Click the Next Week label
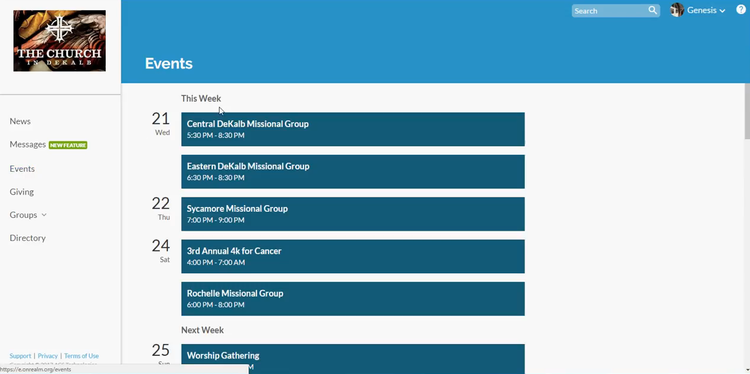Image resolution: width=750 pixels, height=374 pixels. click(202, 330)
